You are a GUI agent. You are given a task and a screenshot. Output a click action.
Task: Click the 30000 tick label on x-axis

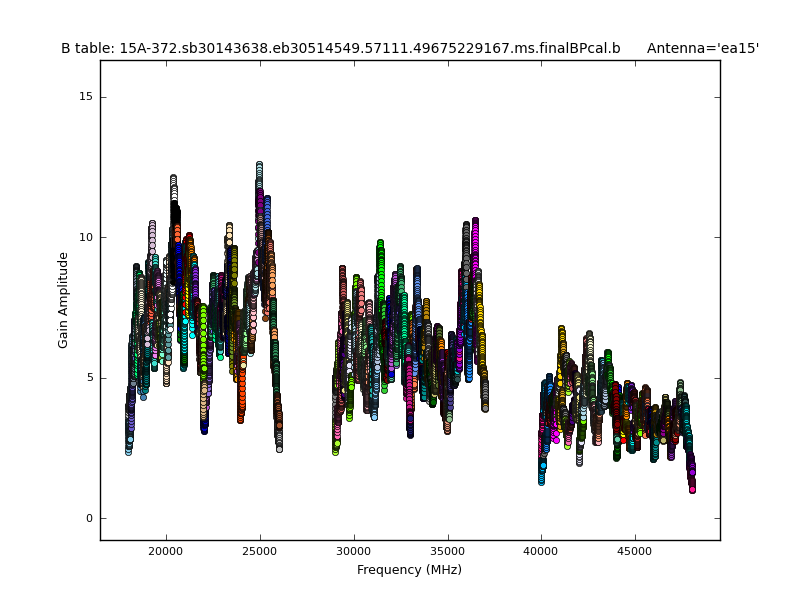tap(353, 551)
